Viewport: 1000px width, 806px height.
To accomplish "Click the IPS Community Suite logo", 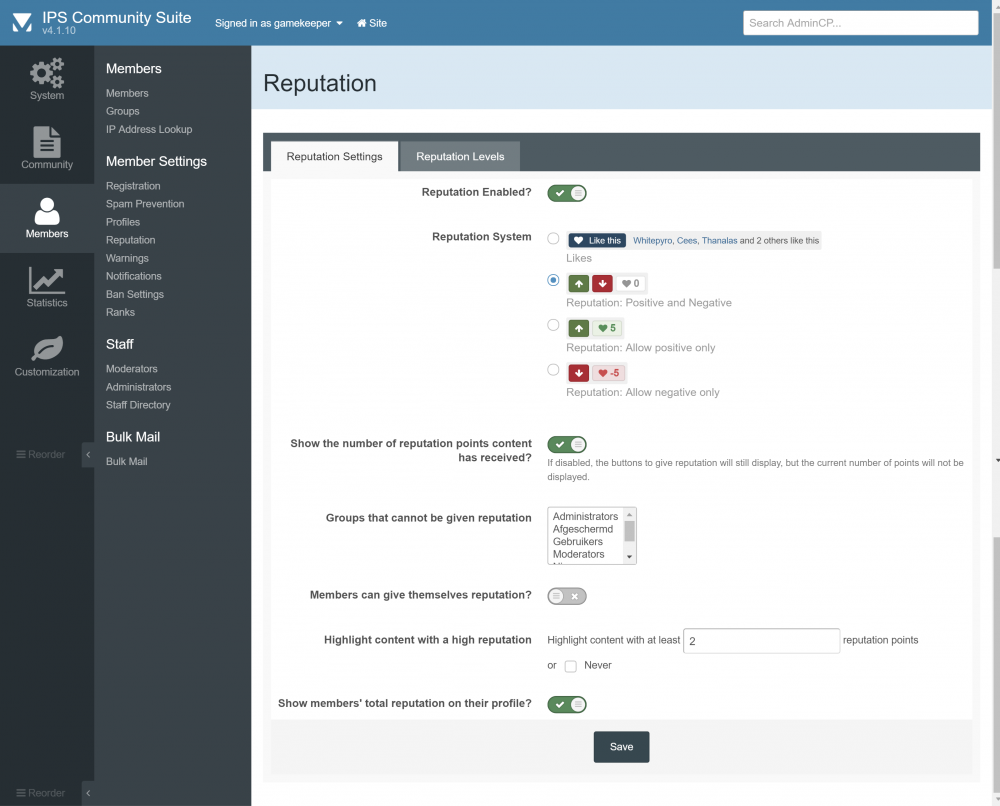I will 22,22.
